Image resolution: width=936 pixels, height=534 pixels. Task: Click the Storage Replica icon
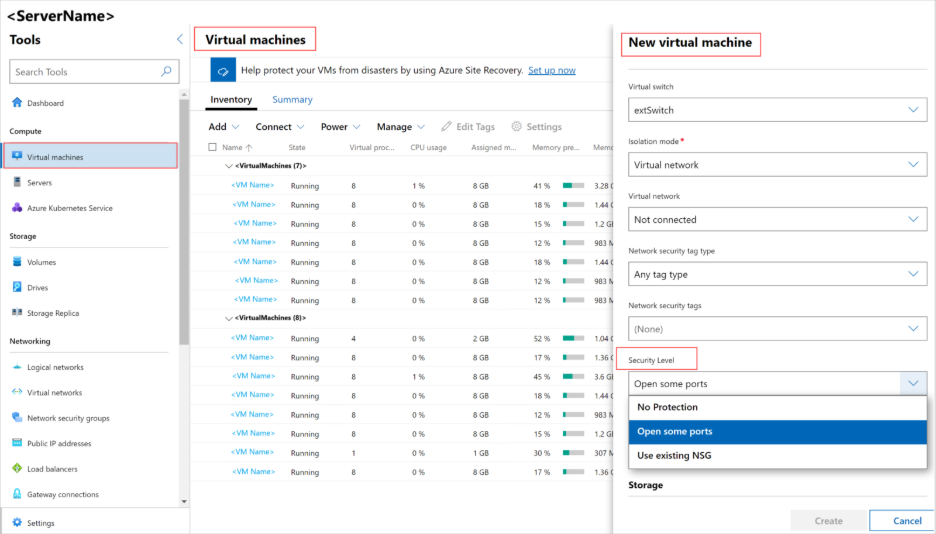pos(17,312)
